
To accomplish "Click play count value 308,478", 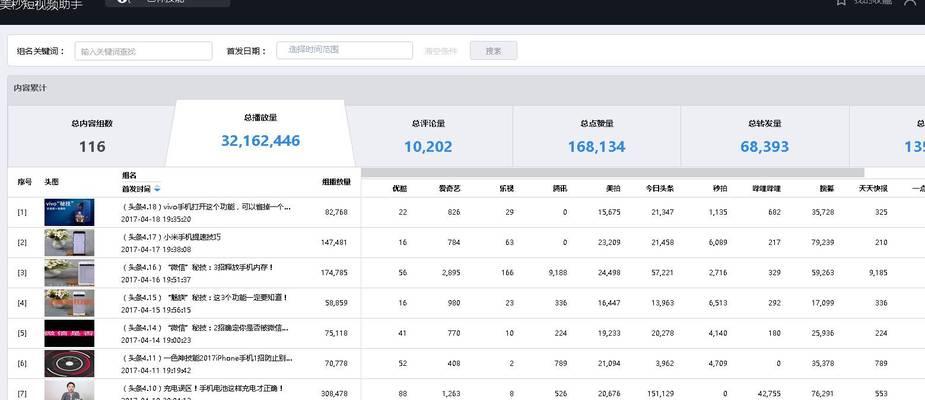I will point(334,394).
